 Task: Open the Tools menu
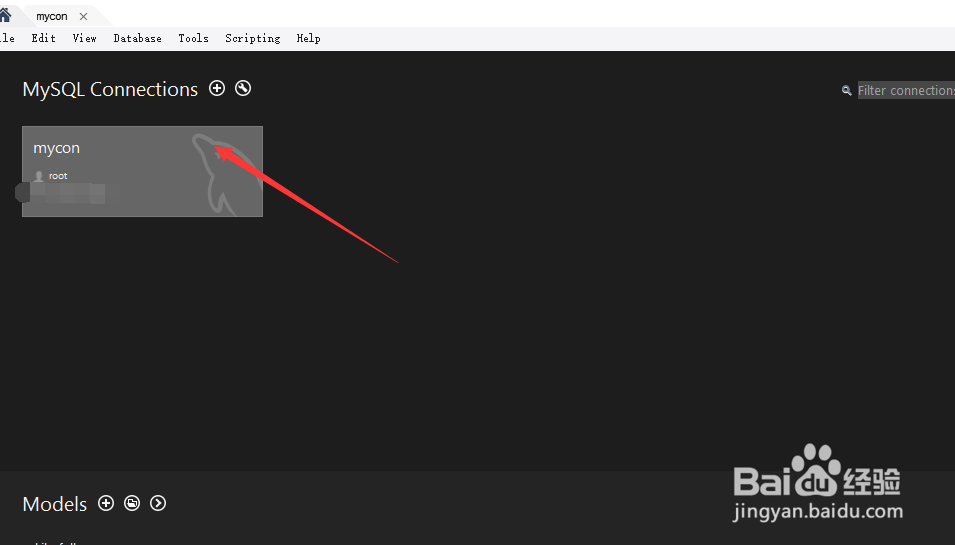point(193,38)
